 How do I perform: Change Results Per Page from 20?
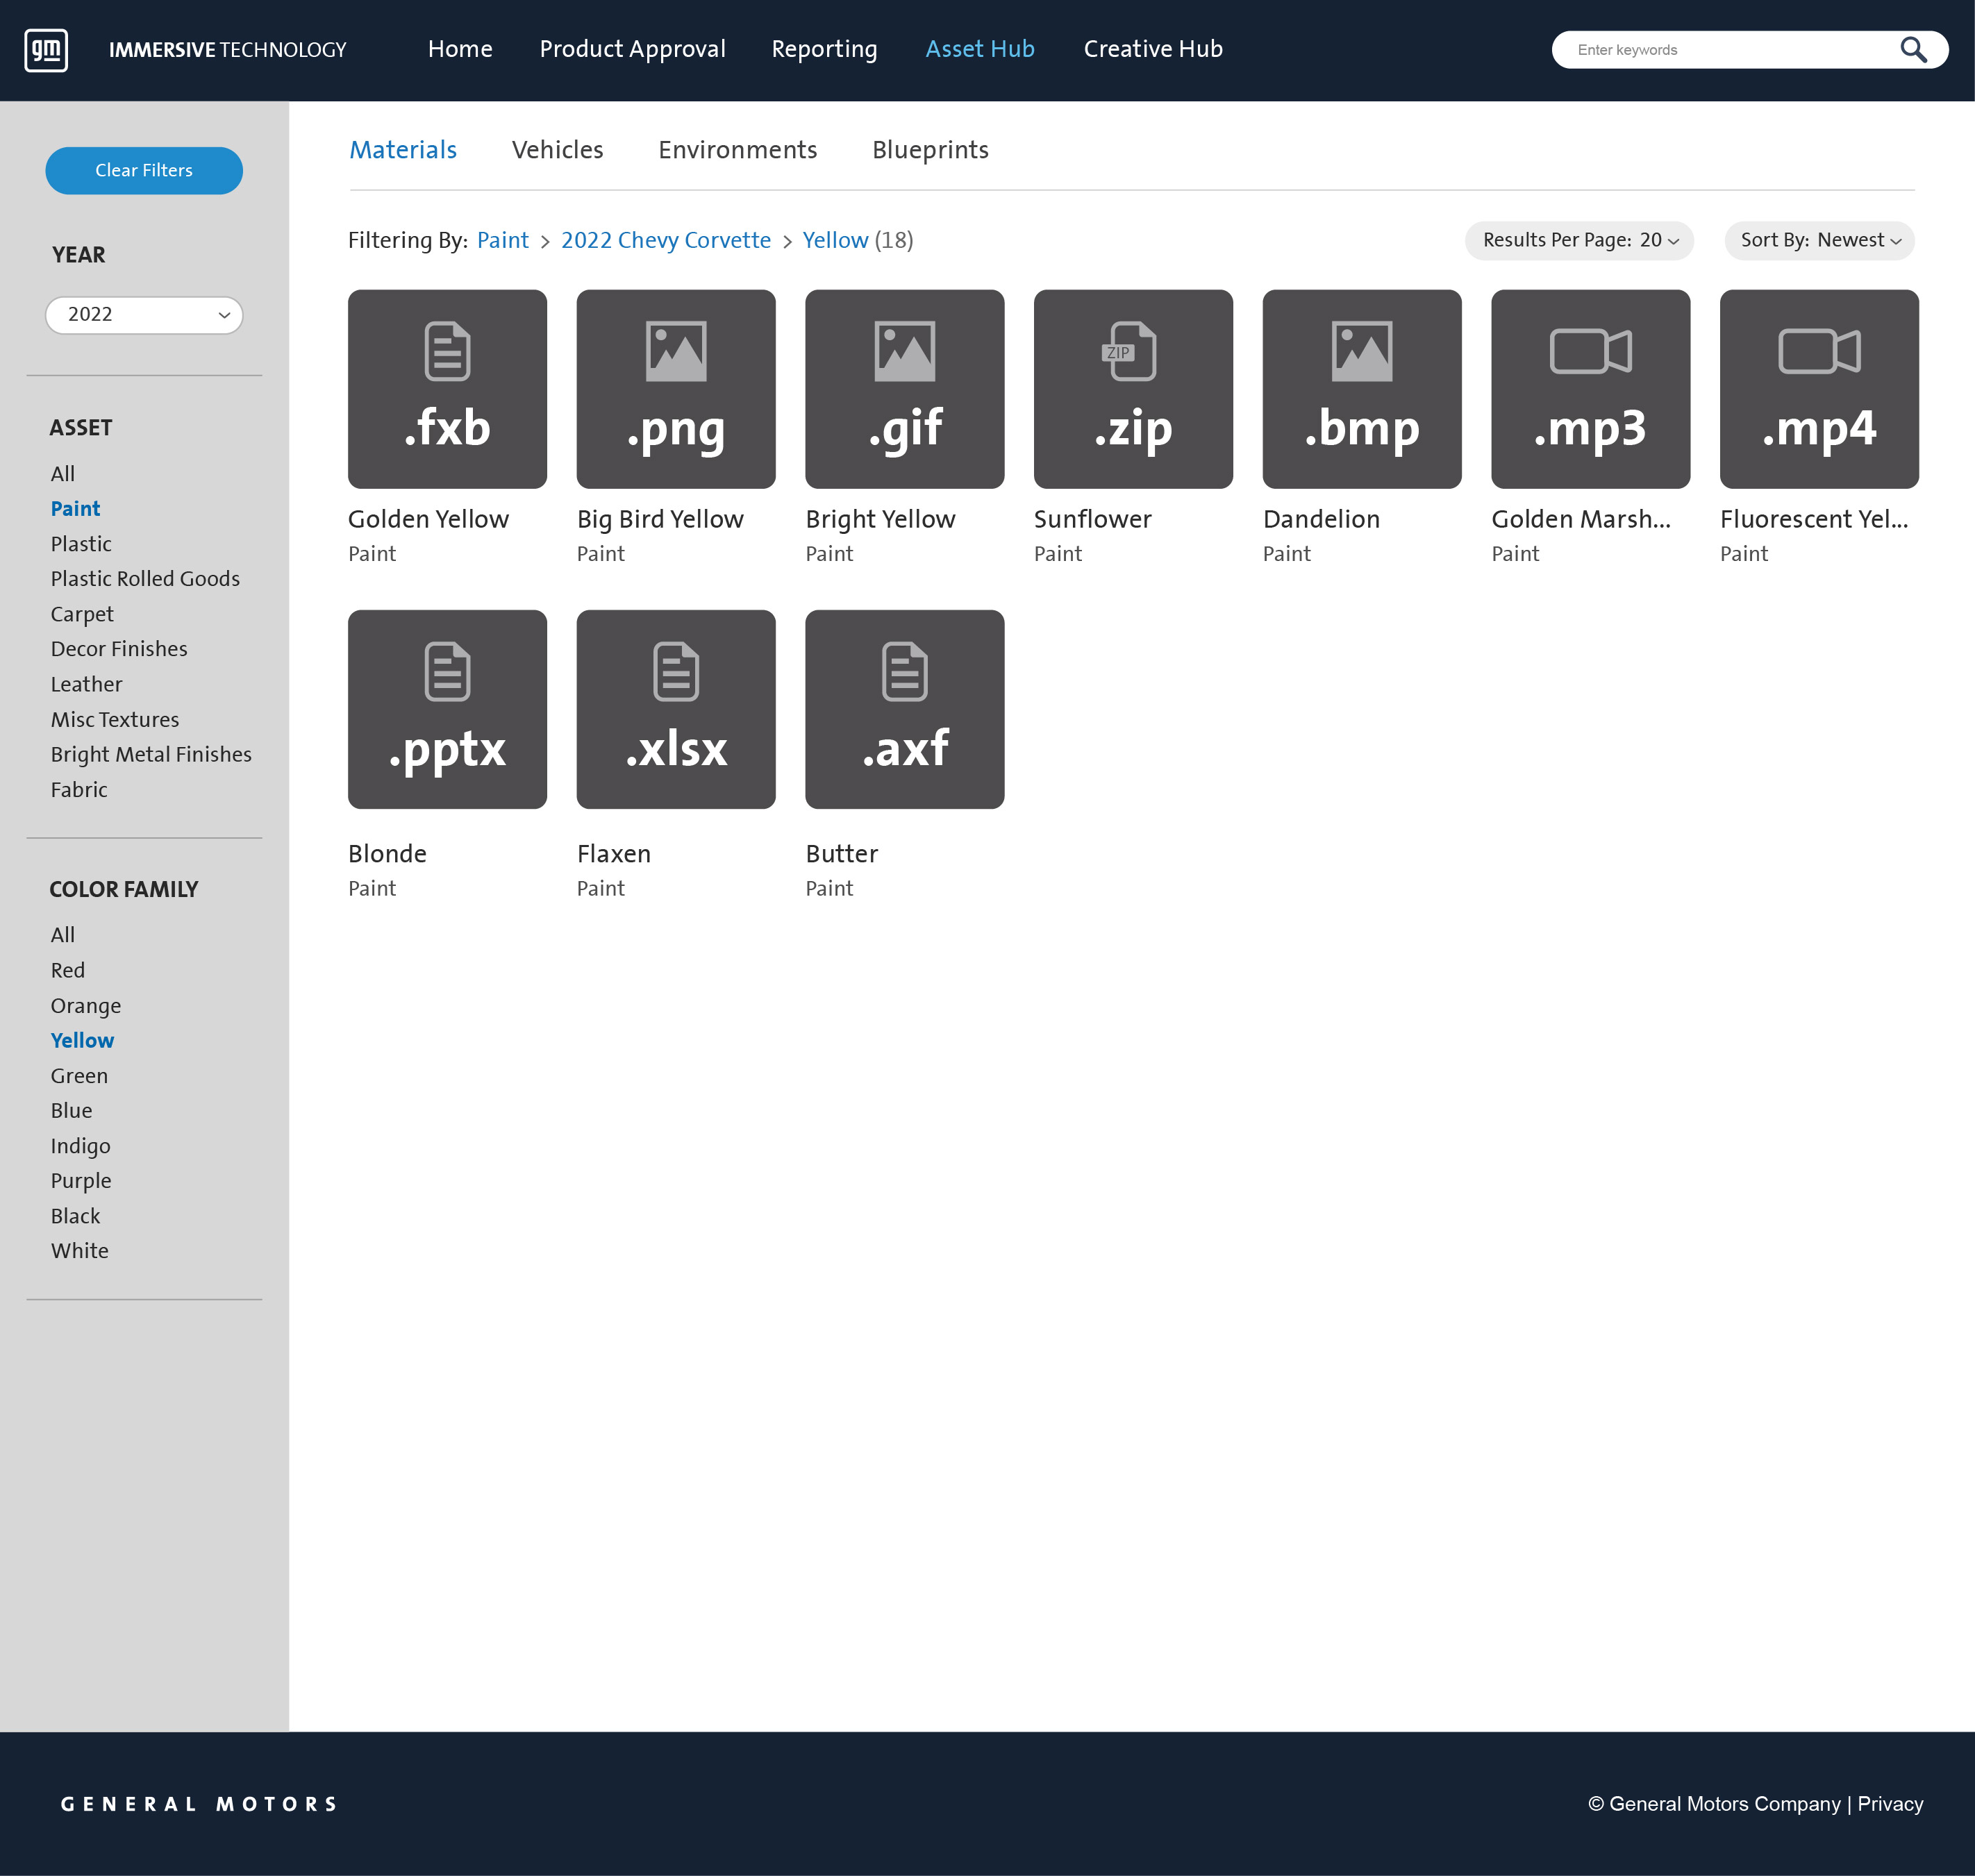[x=1578, y=240]
